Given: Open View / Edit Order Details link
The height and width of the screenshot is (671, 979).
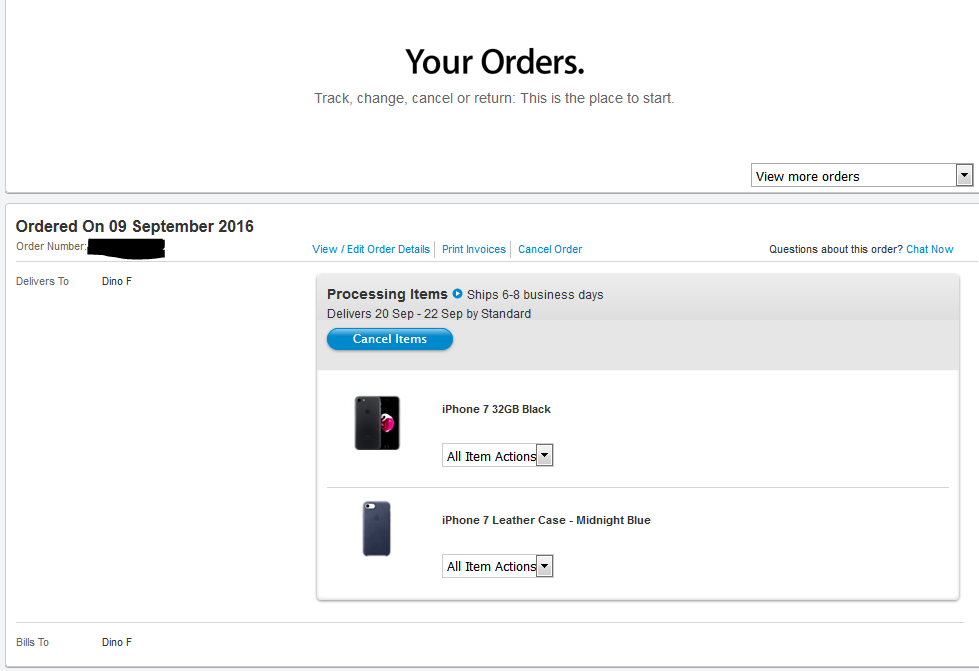Looking at the screenshot, I should click(x=371, y=249).
